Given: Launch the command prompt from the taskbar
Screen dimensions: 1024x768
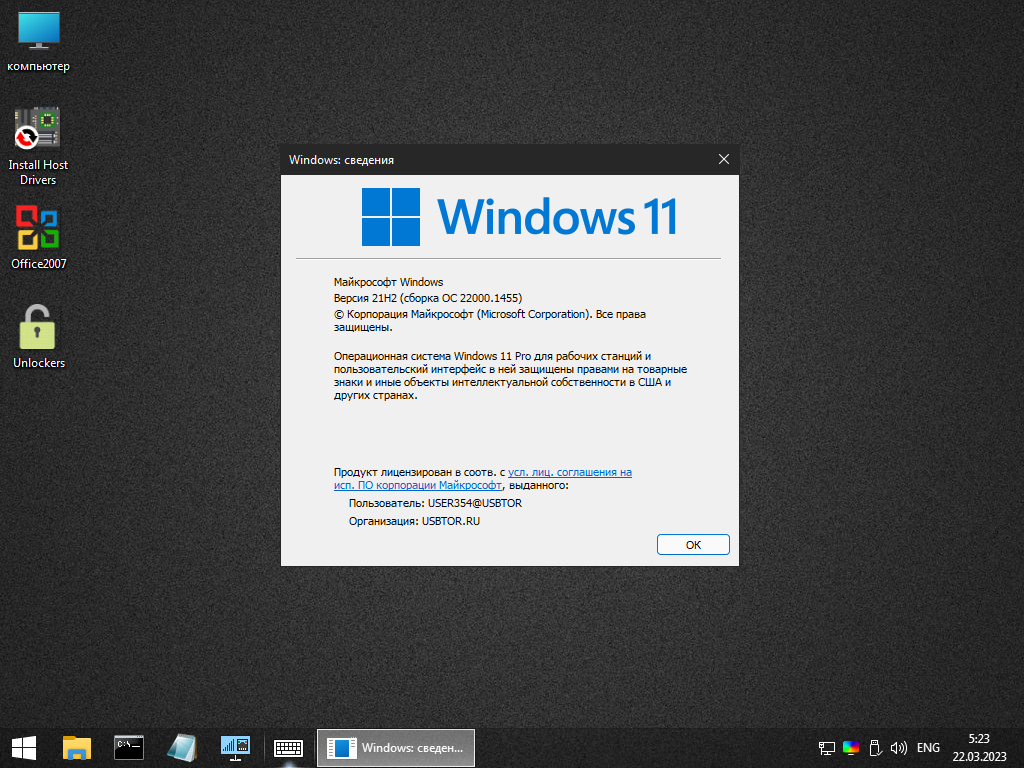Looking at the screenshot, I should pyautogui.click(x=129, y=748).
